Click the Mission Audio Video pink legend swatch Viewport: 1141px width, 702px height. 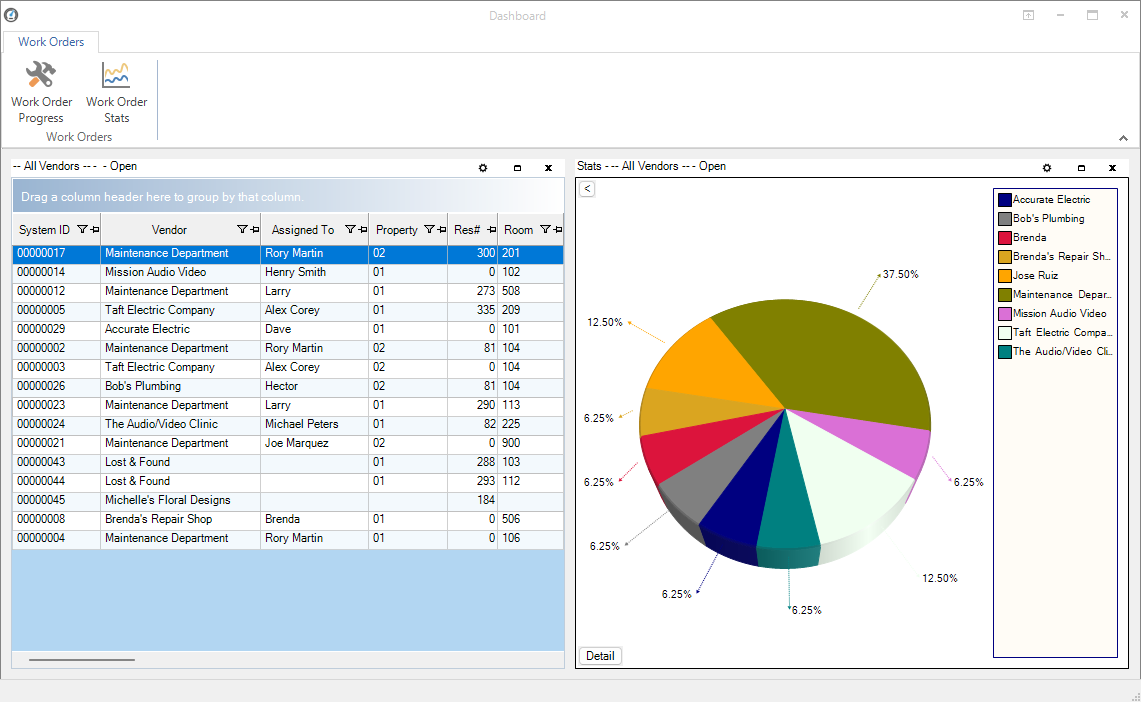[x=1005, y=314]
